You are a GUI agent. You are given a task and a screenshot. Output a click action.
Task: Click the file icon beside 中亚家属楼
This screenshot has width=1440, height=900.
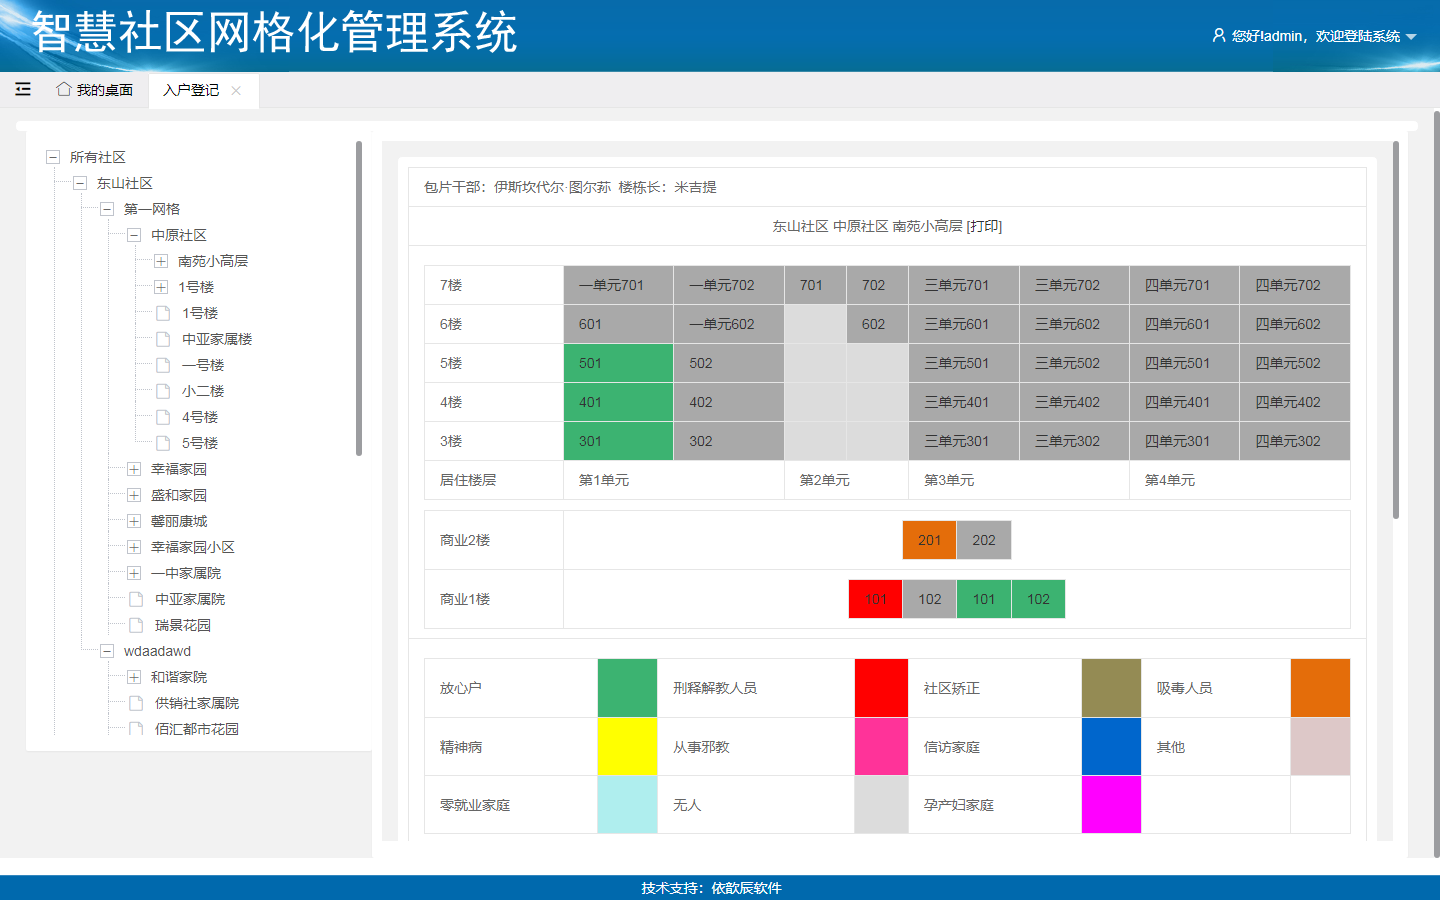[163, 339]
